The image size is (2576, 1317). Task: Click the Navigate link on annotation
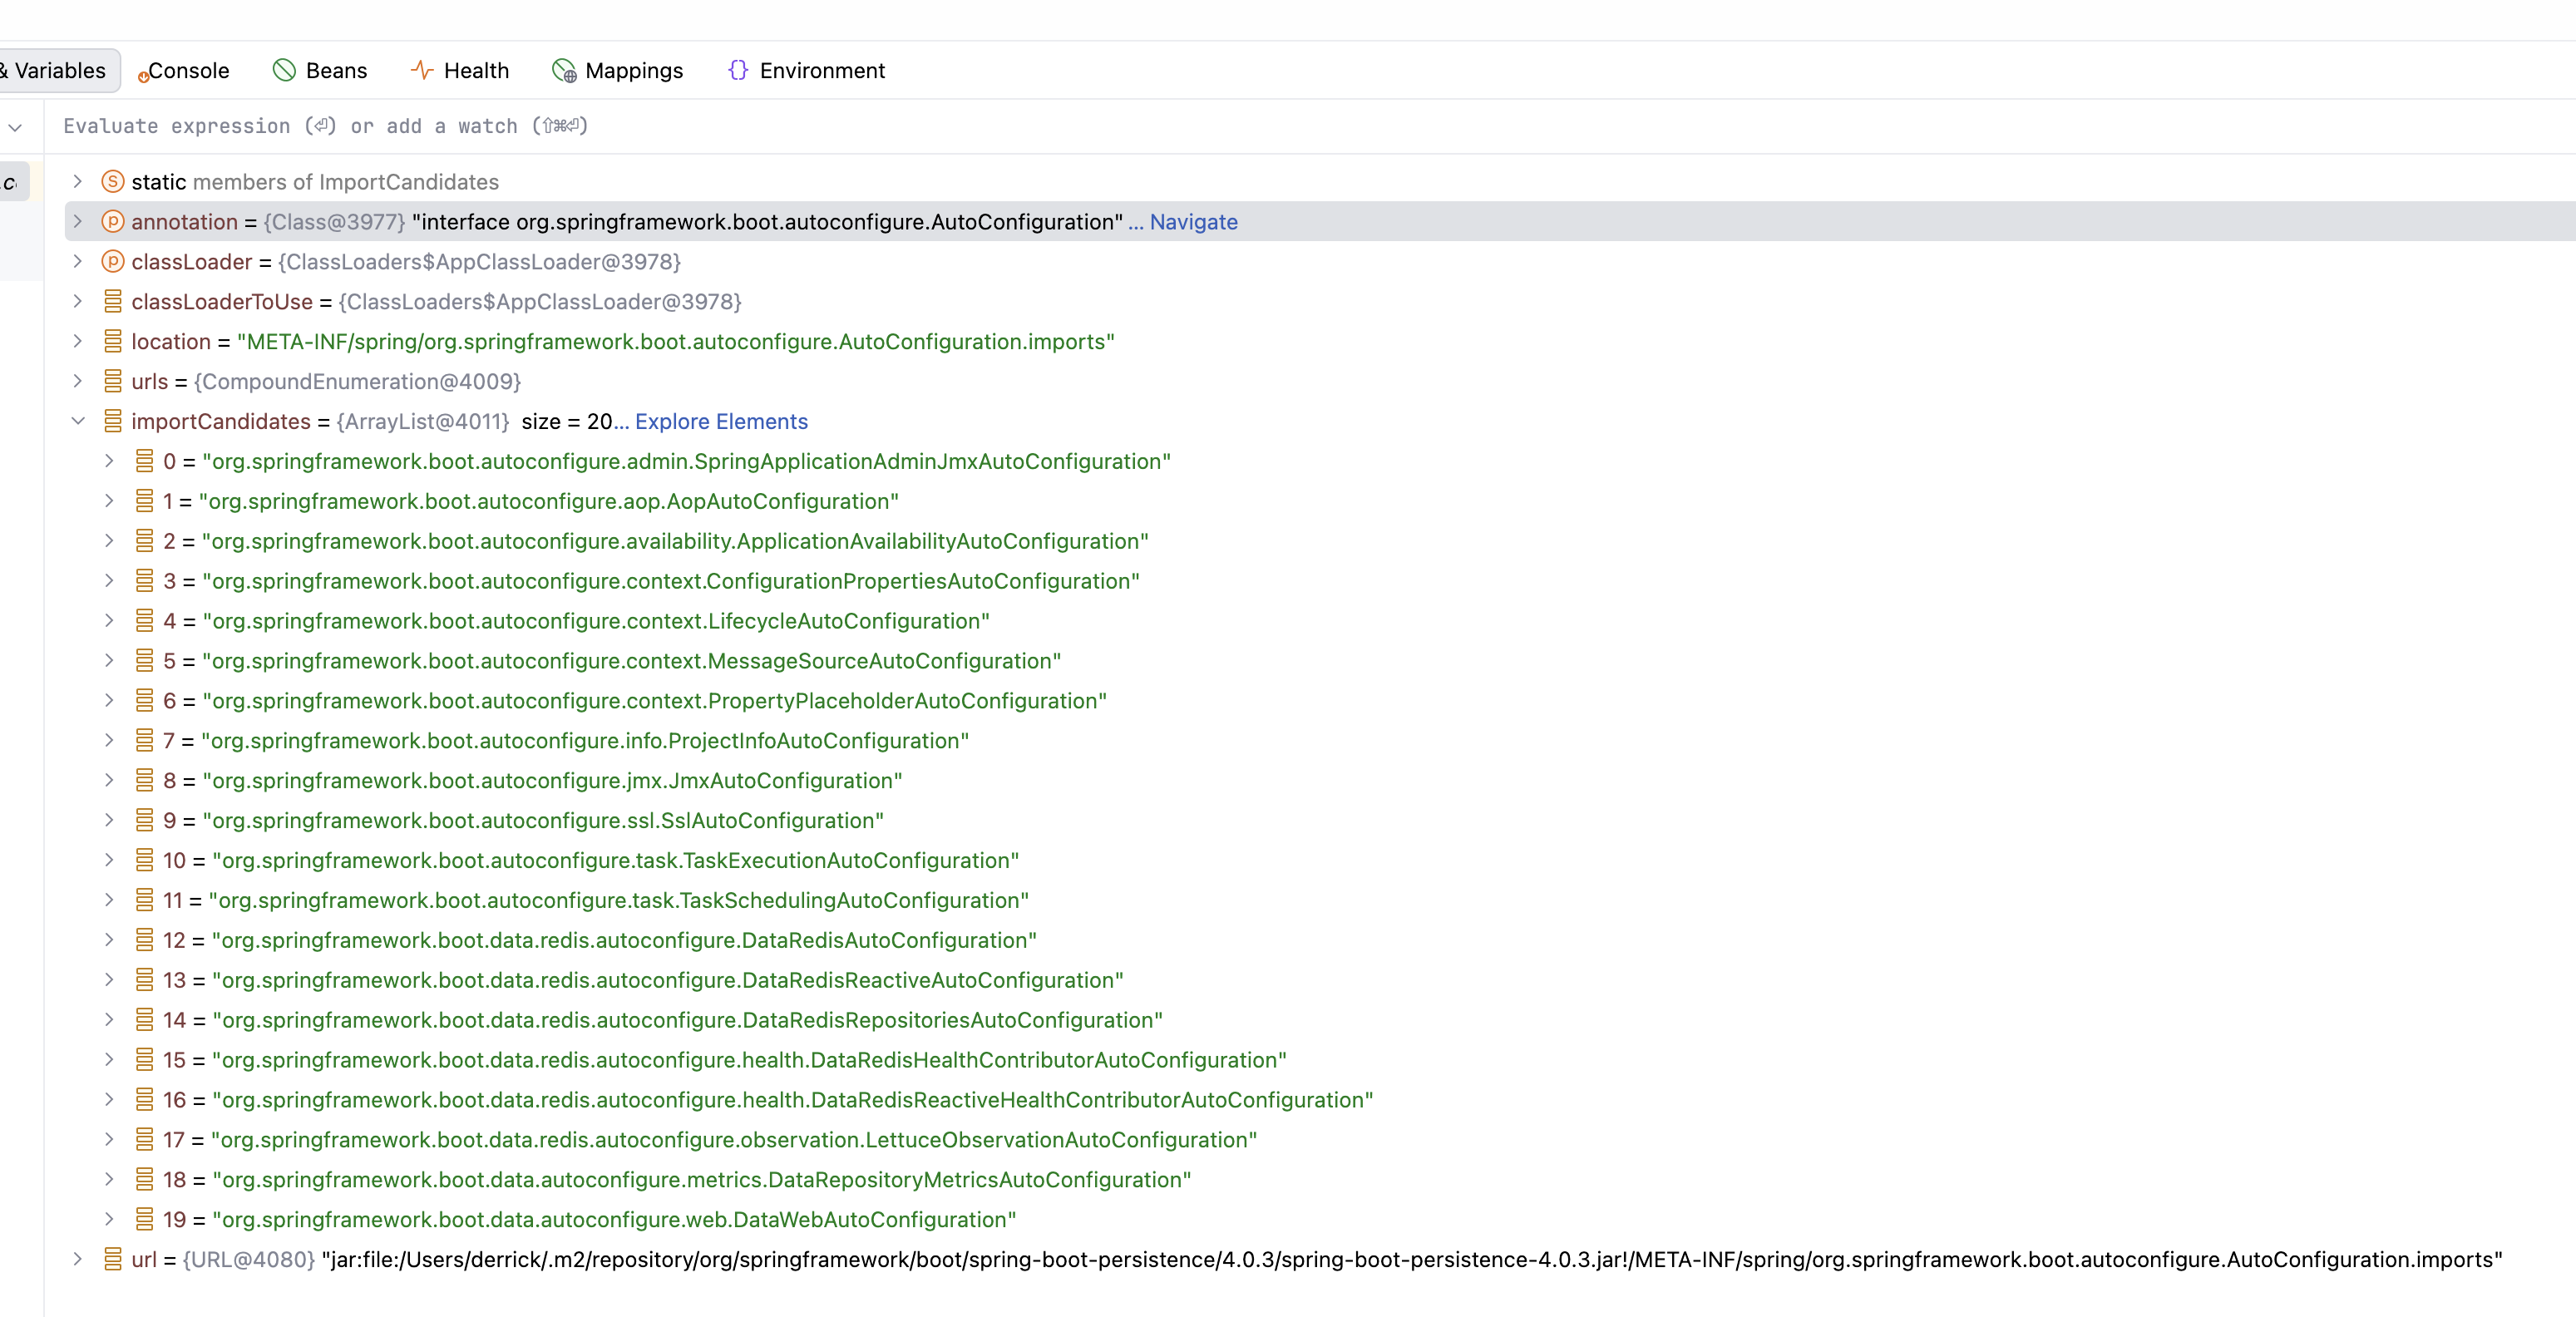(1193, 222)
